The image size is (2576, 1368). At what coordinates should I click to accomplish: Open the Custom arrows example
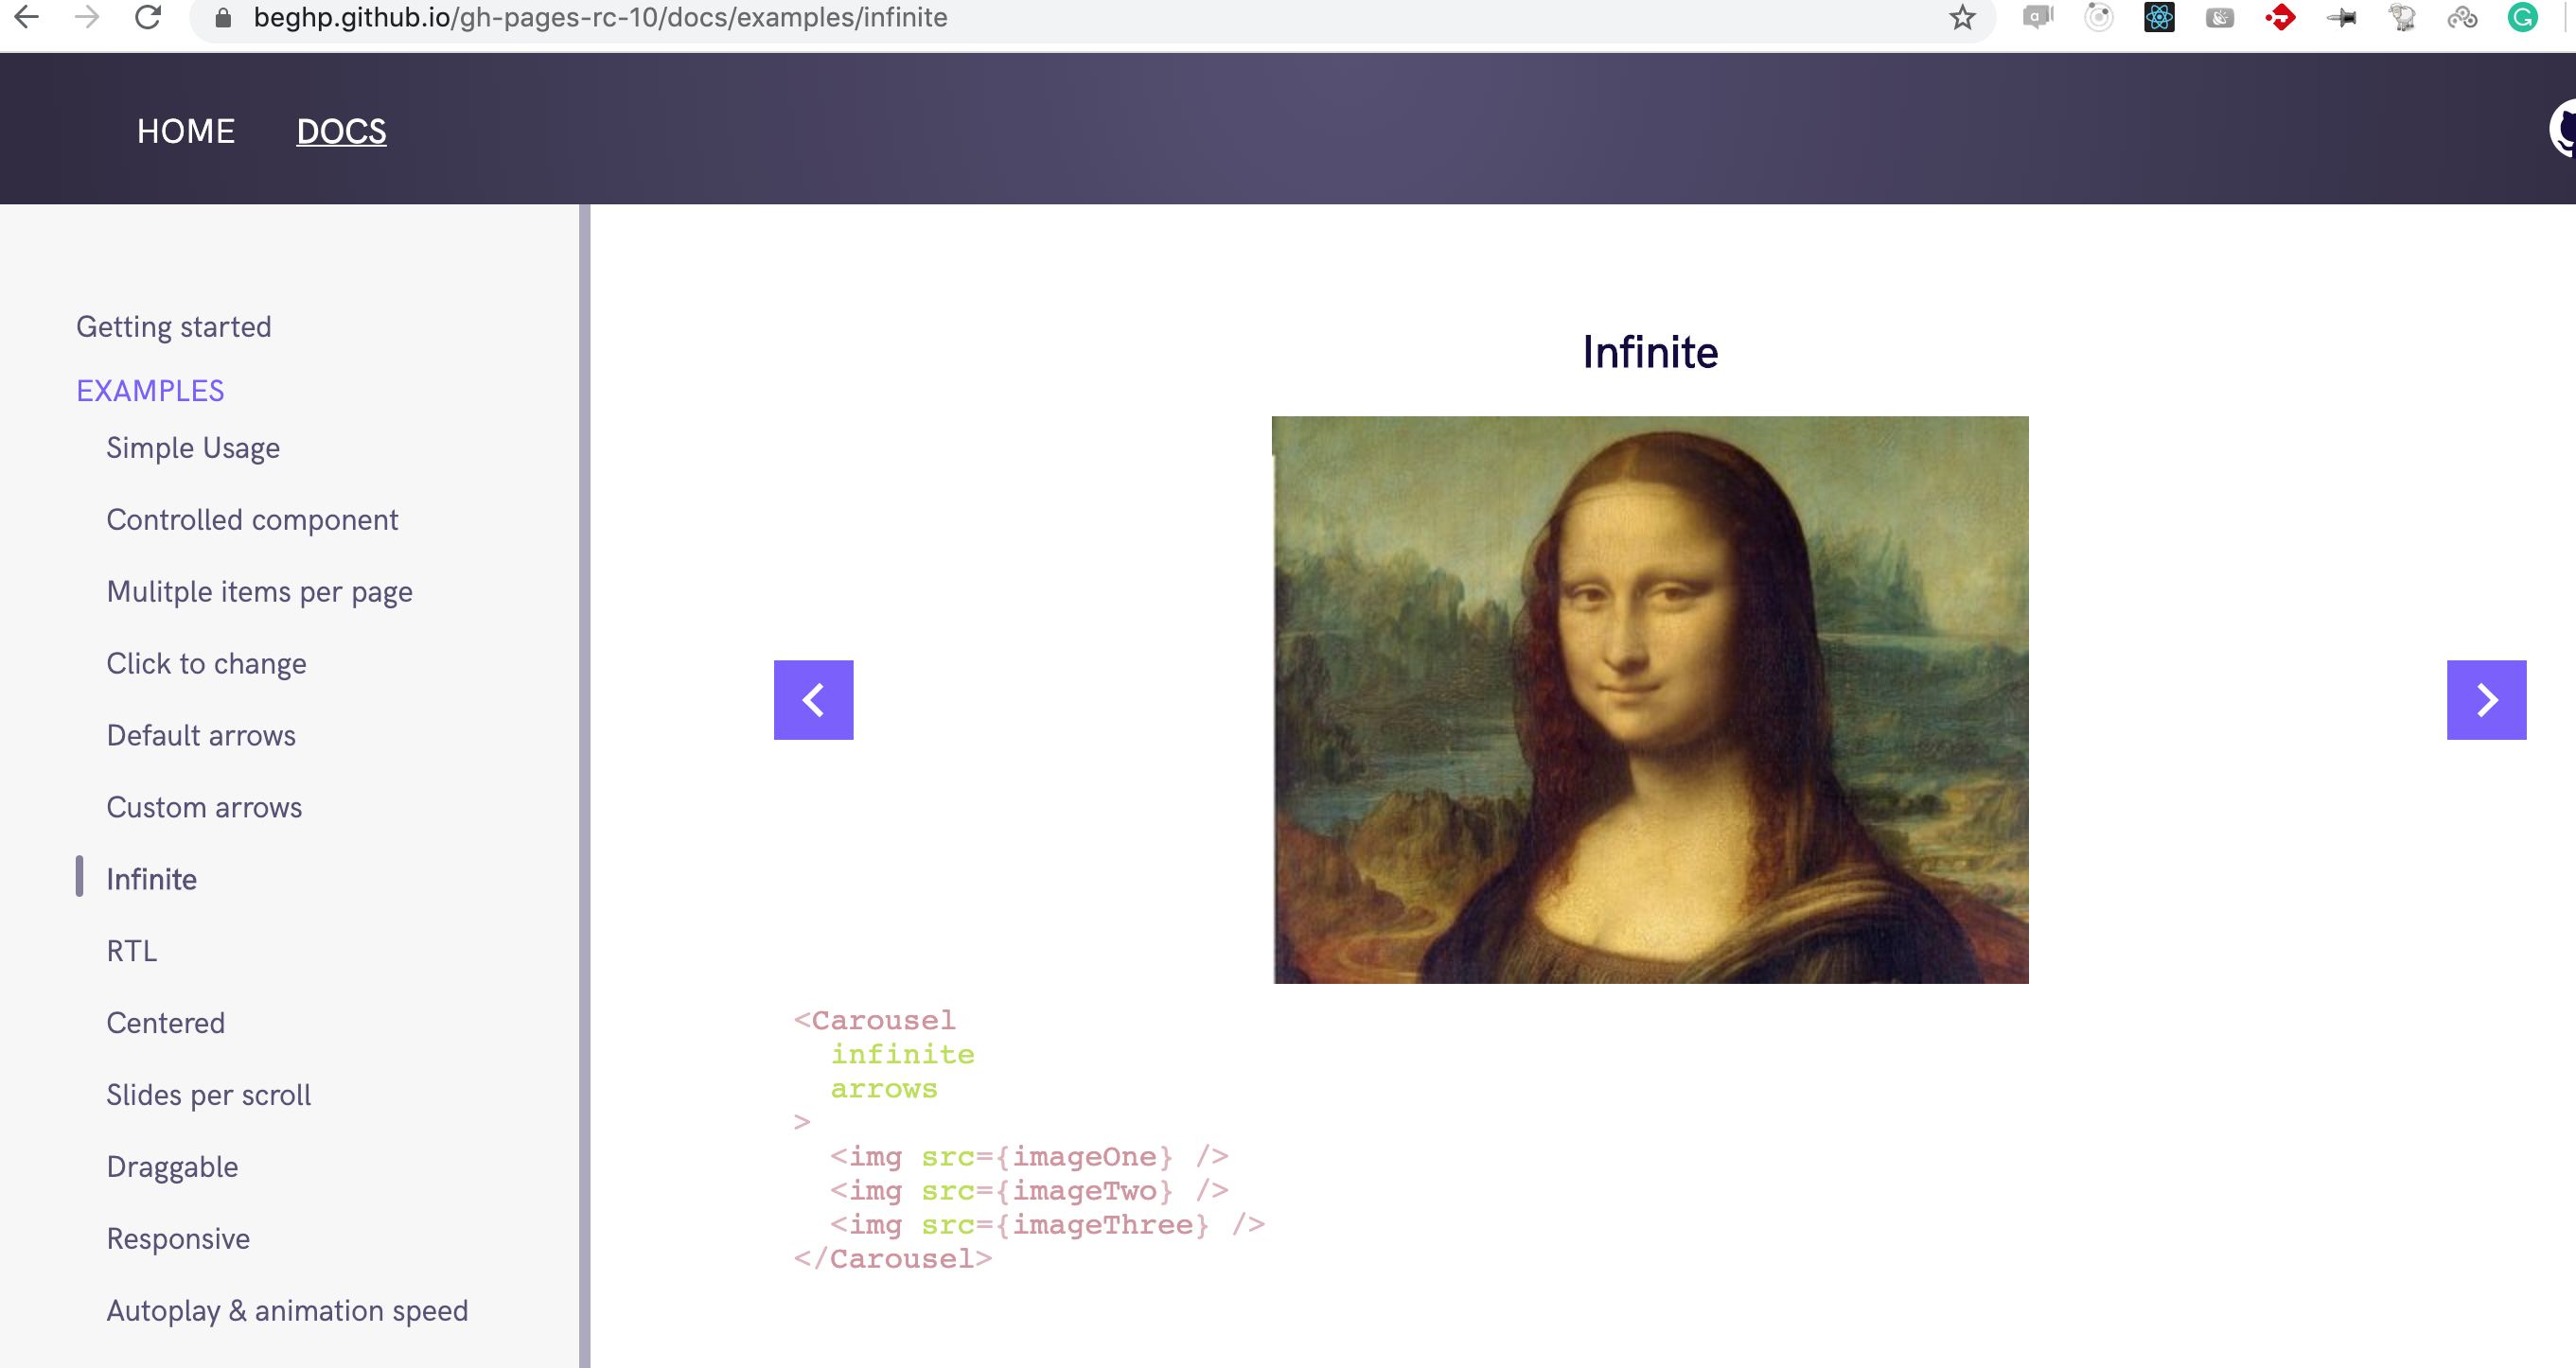pyautogui.click(x=204, y=807)
